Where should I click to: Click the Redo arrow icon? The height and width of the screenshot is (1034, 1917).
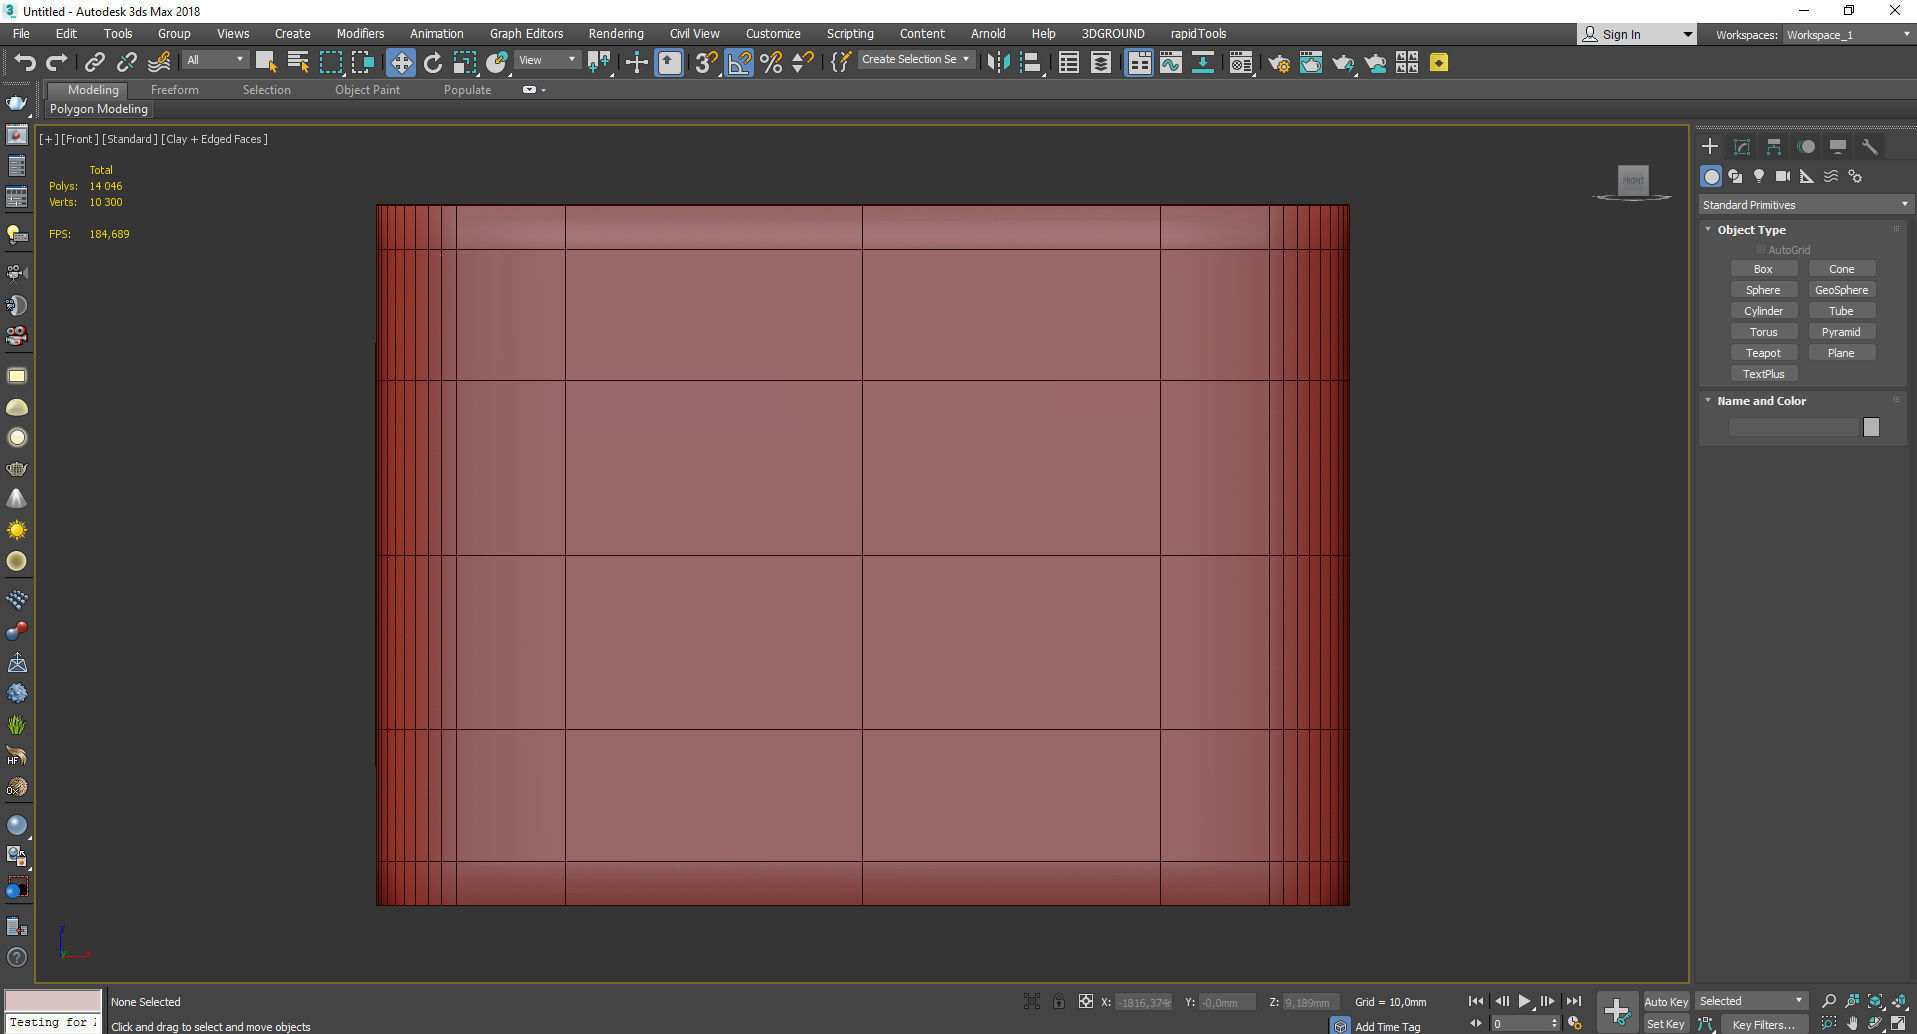tap(57, 63)
